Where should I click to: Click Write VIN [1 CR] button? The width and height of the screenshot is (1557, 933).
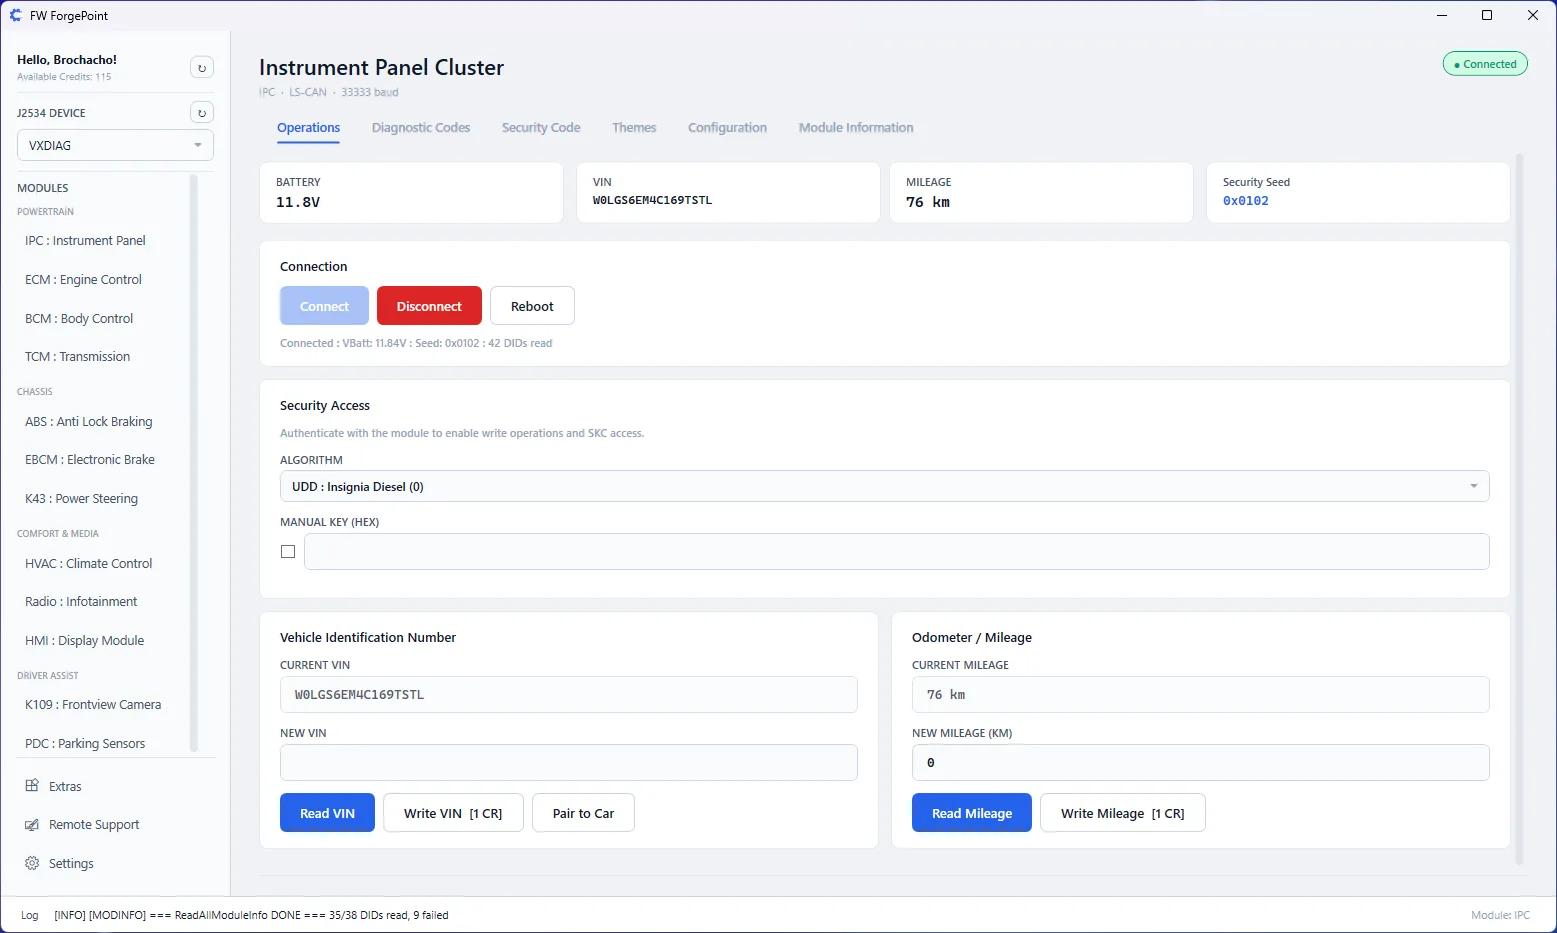453,813
